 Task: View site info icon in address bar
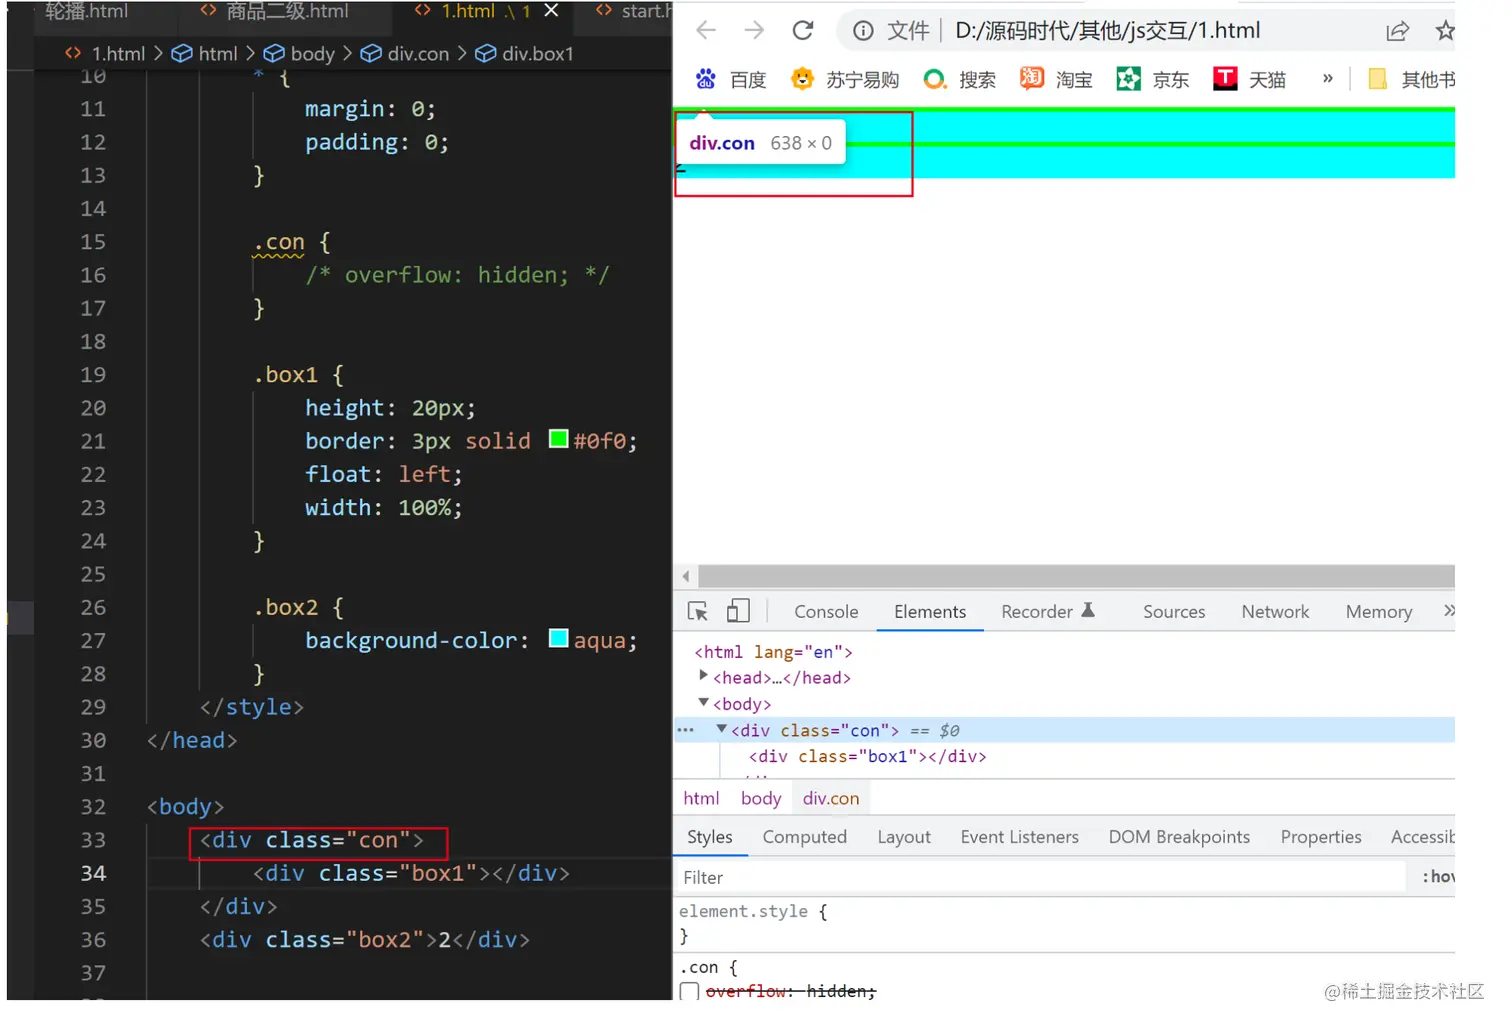(x=862, y=31)
